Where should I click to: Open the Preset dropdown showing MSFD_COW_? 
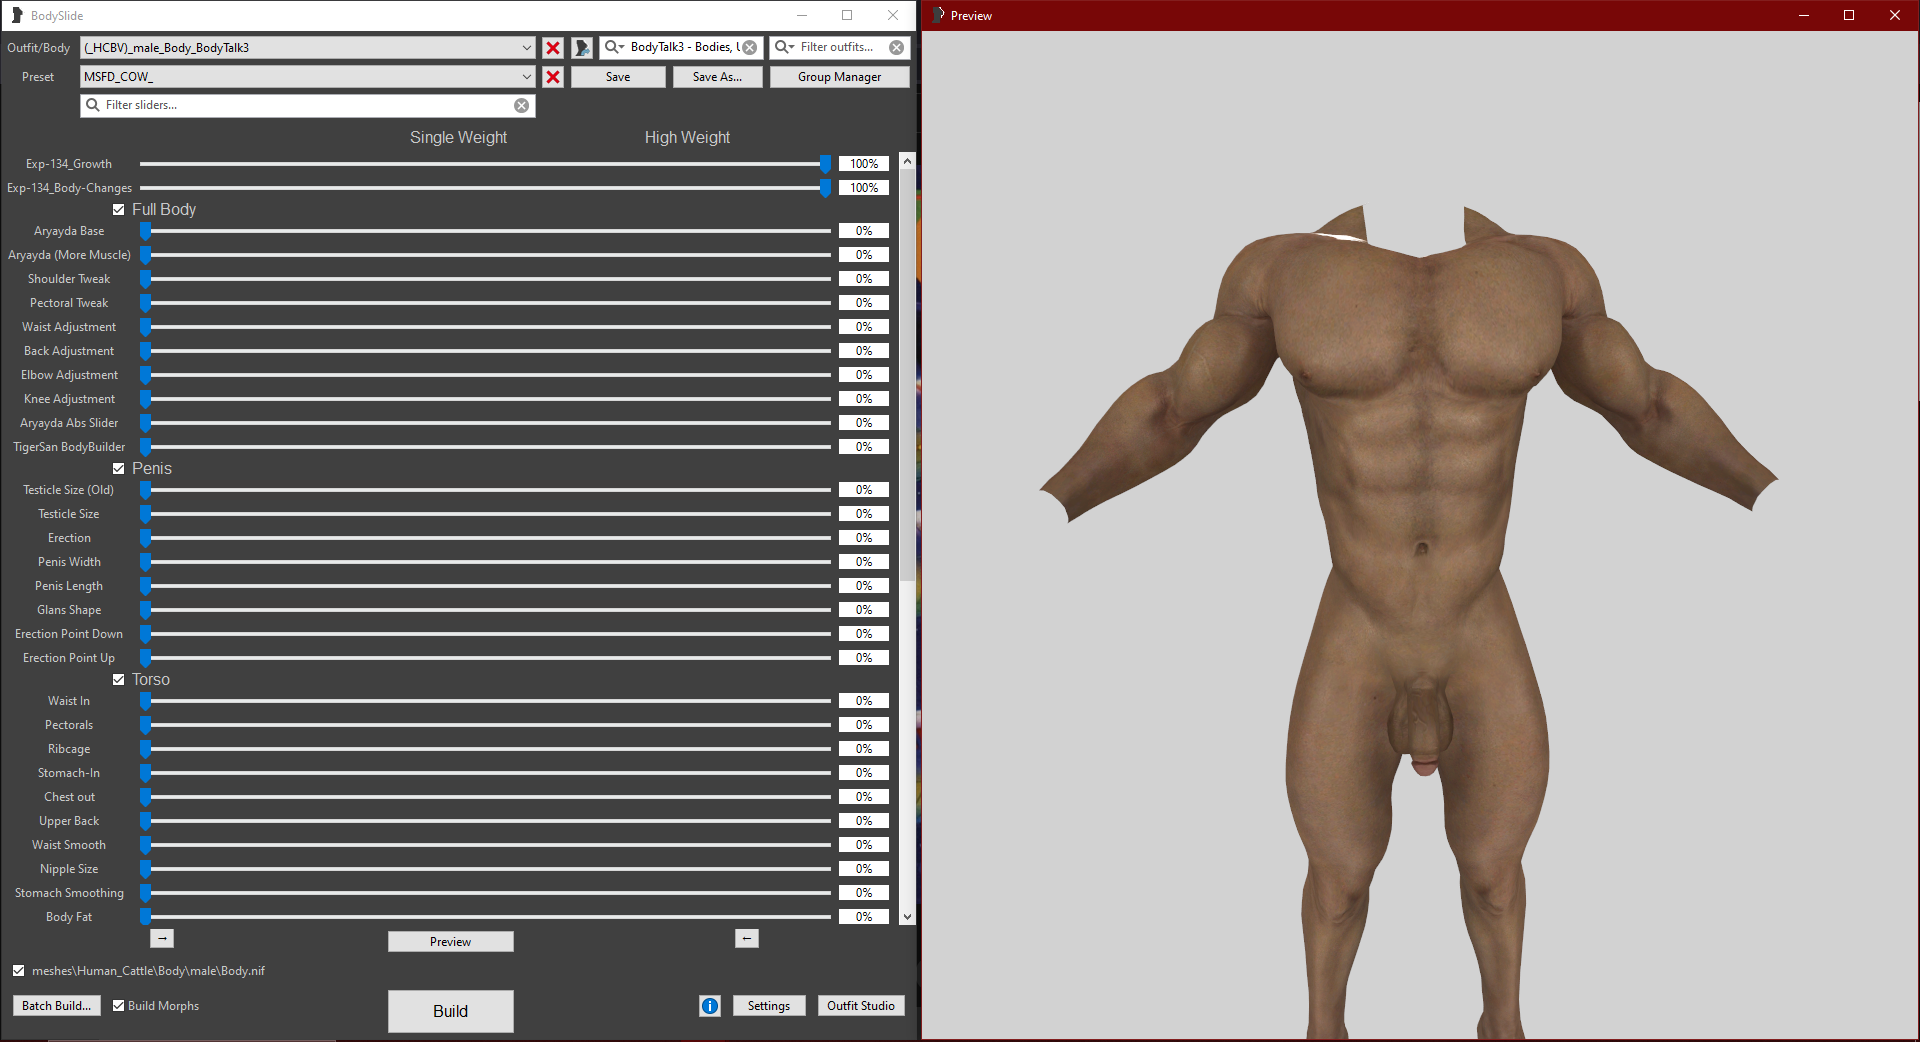(308, 77)
